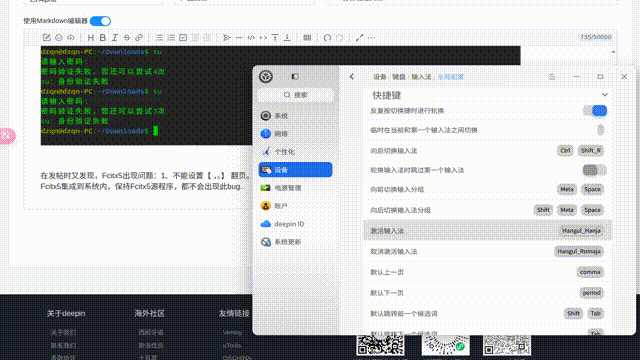Toggle italic formatting in editor

[115, 38]
